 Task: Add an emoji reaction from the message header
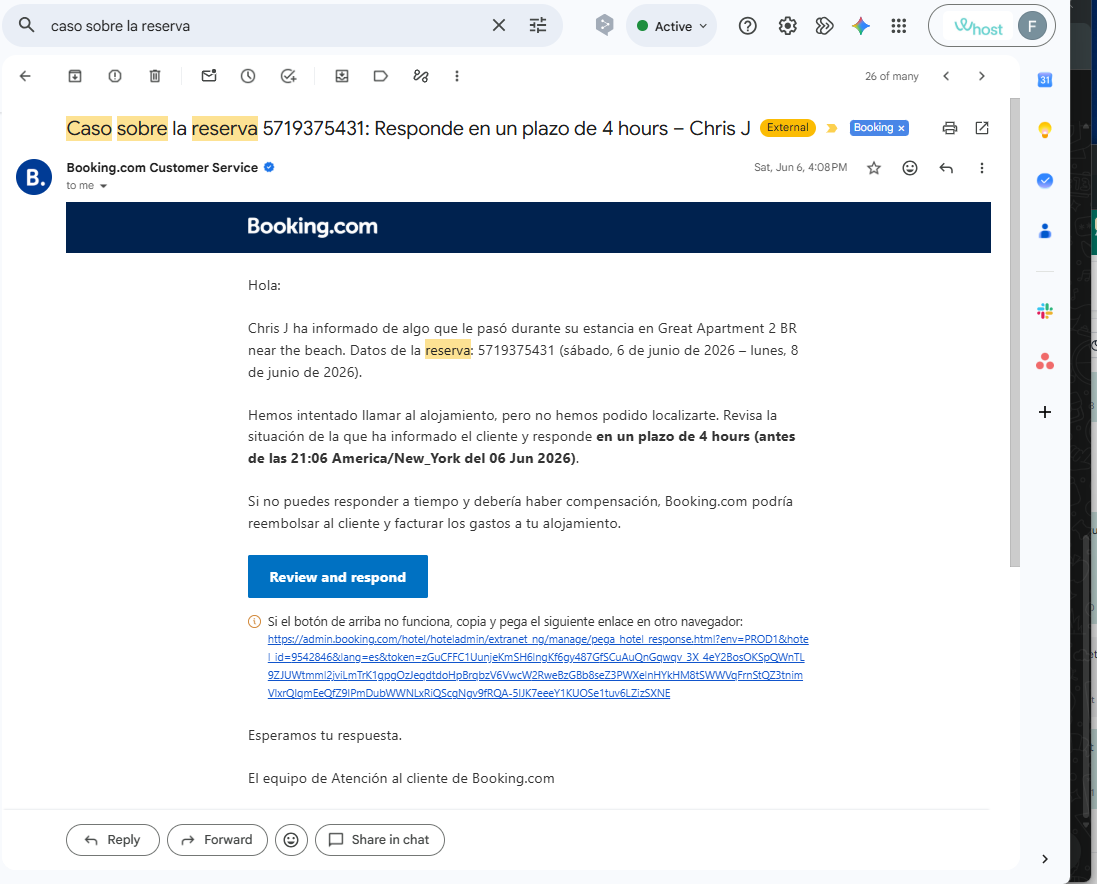(910, 168)
